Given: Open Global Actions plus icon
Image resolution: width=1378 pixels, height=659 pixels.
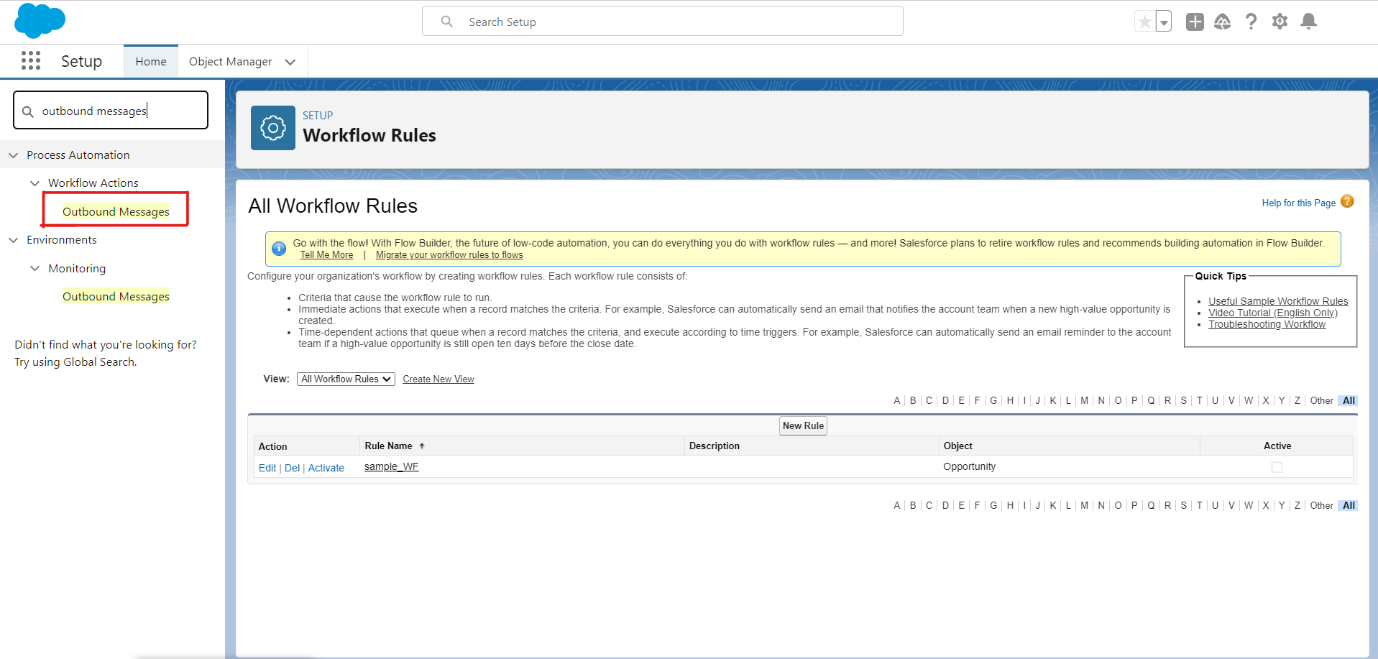Looking at the screenshot, I should coord(1195,22).
